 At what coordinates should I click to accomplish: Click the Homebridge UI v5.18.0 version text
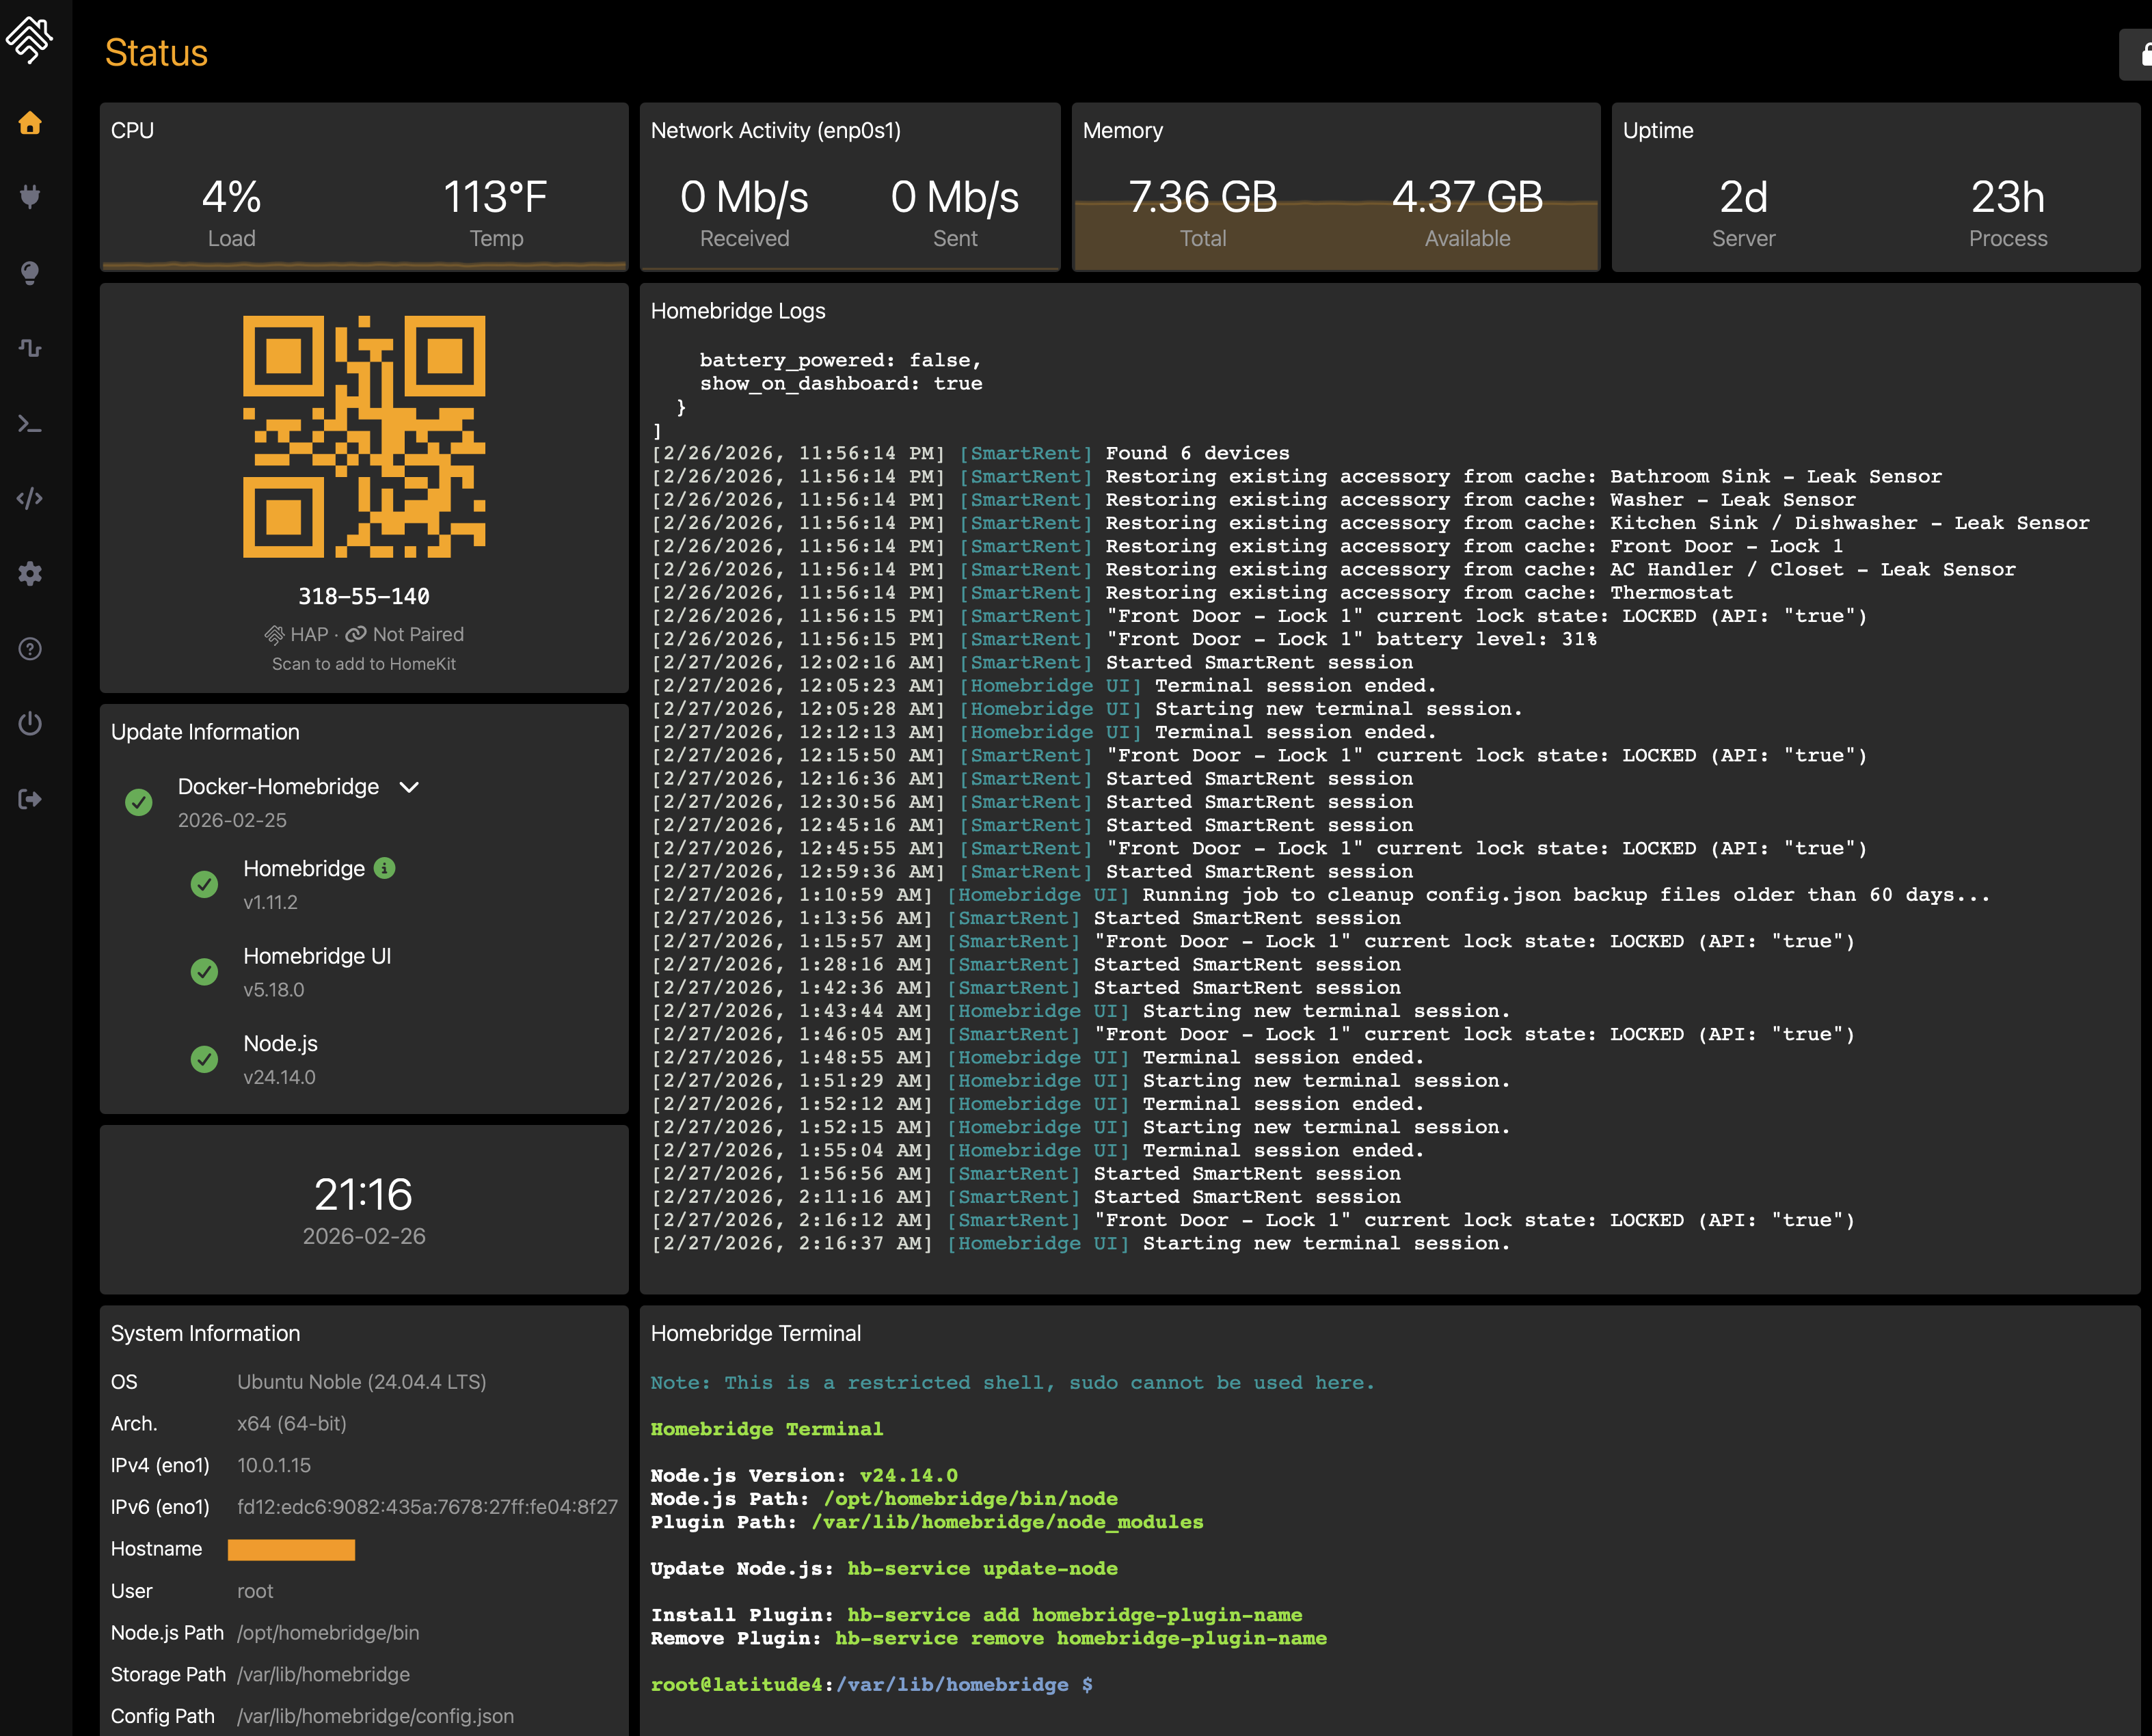pos(274,990)
